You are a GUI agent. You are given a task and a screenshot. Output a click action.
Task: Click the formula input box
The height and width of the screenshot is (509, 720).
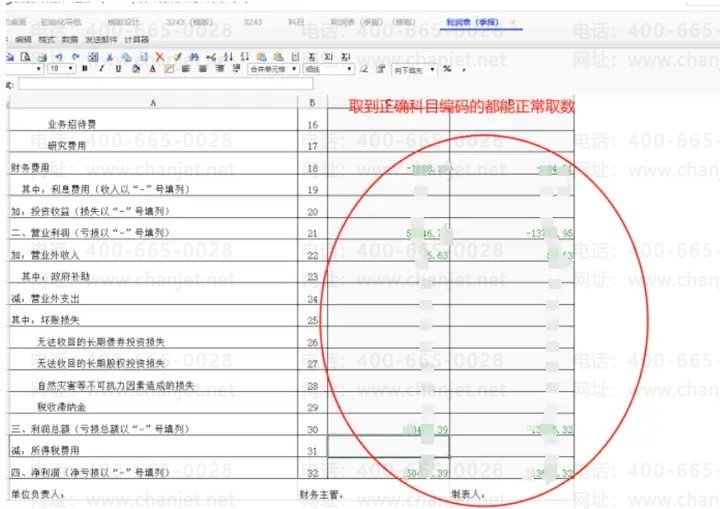(166, 84)
